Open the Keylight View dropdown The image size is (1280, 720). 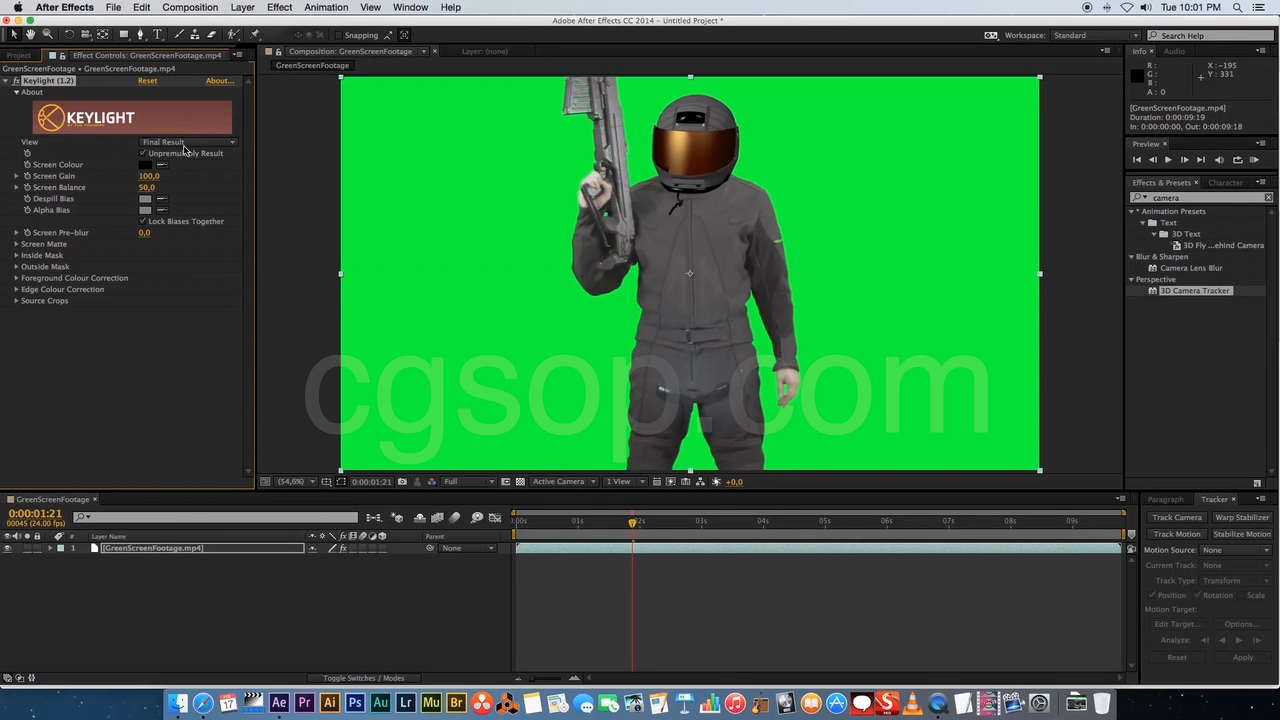188,142
